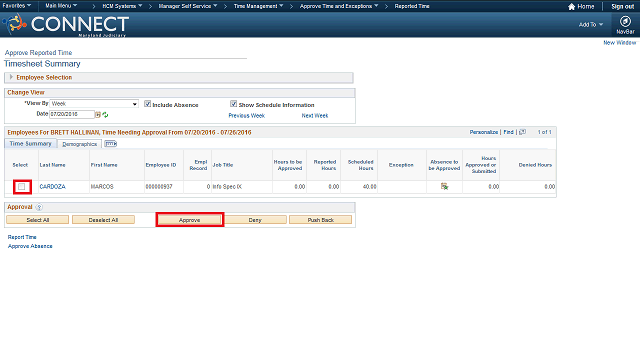Open the NavBar compass icon
The width and height of the screenshot is (640, 360).
[x=625, y=21]
